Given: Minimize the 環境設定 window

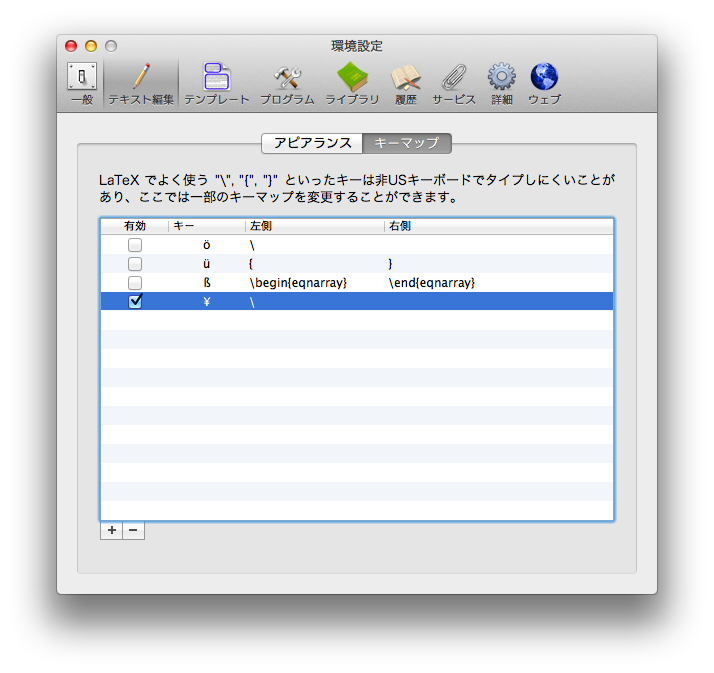Looking at the screenshot, I should pos(91,46).
